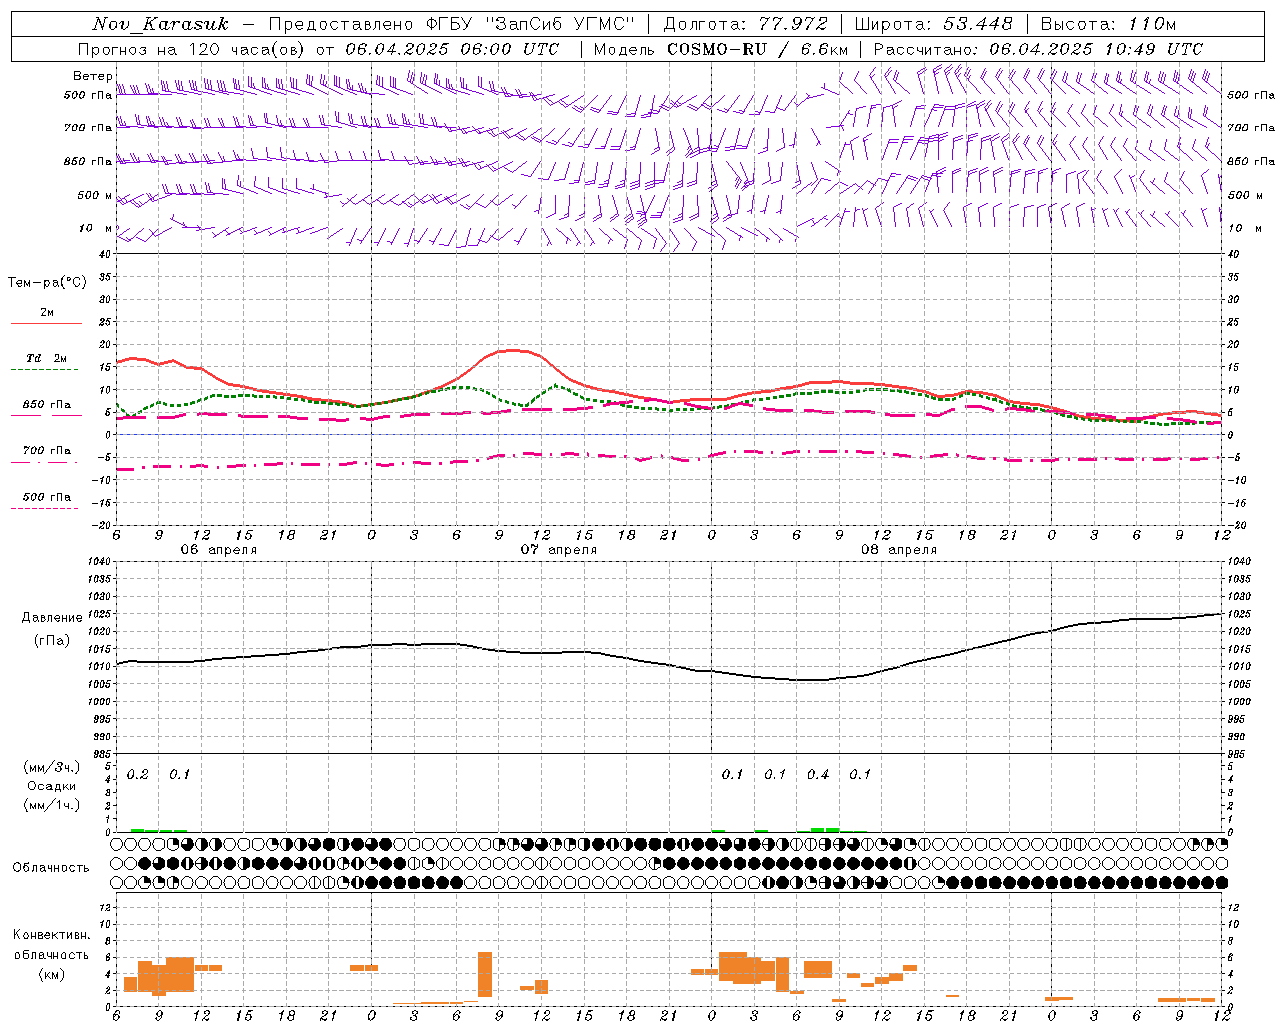Click the Широта: 53.448 value
The height and width of the screenshot is (1024, 1280).
point(933,24)
